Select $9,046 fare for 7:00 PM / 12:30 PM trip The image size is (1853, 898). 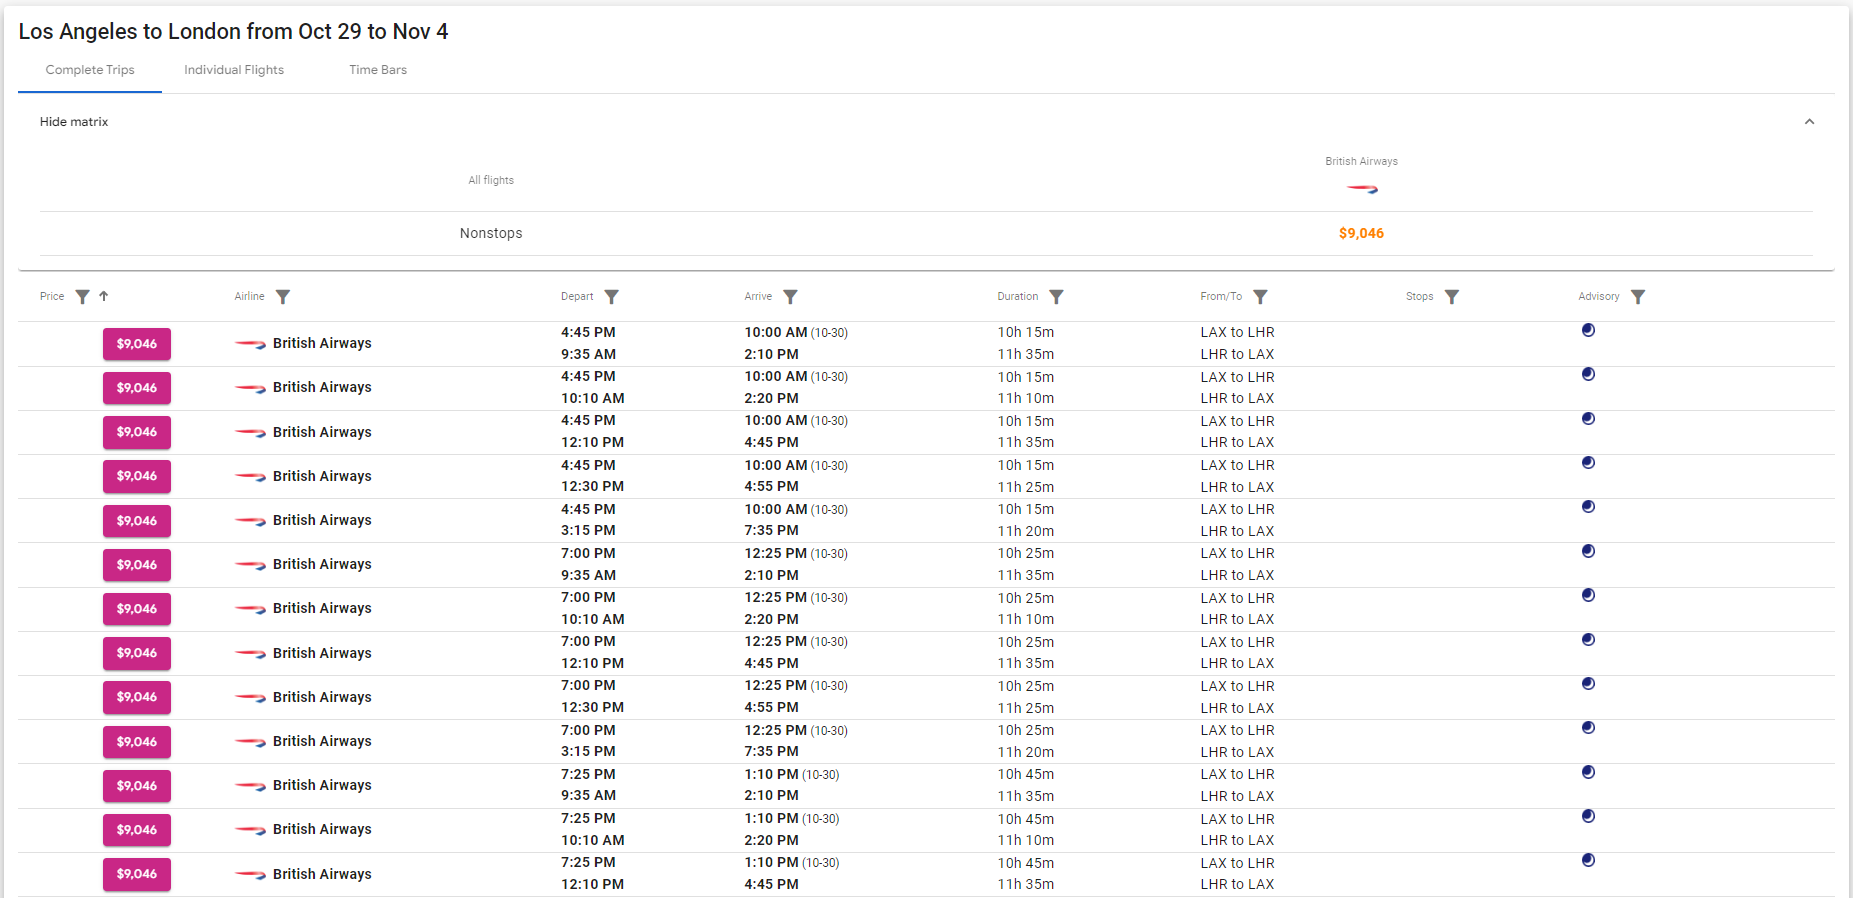pos(137,697)
